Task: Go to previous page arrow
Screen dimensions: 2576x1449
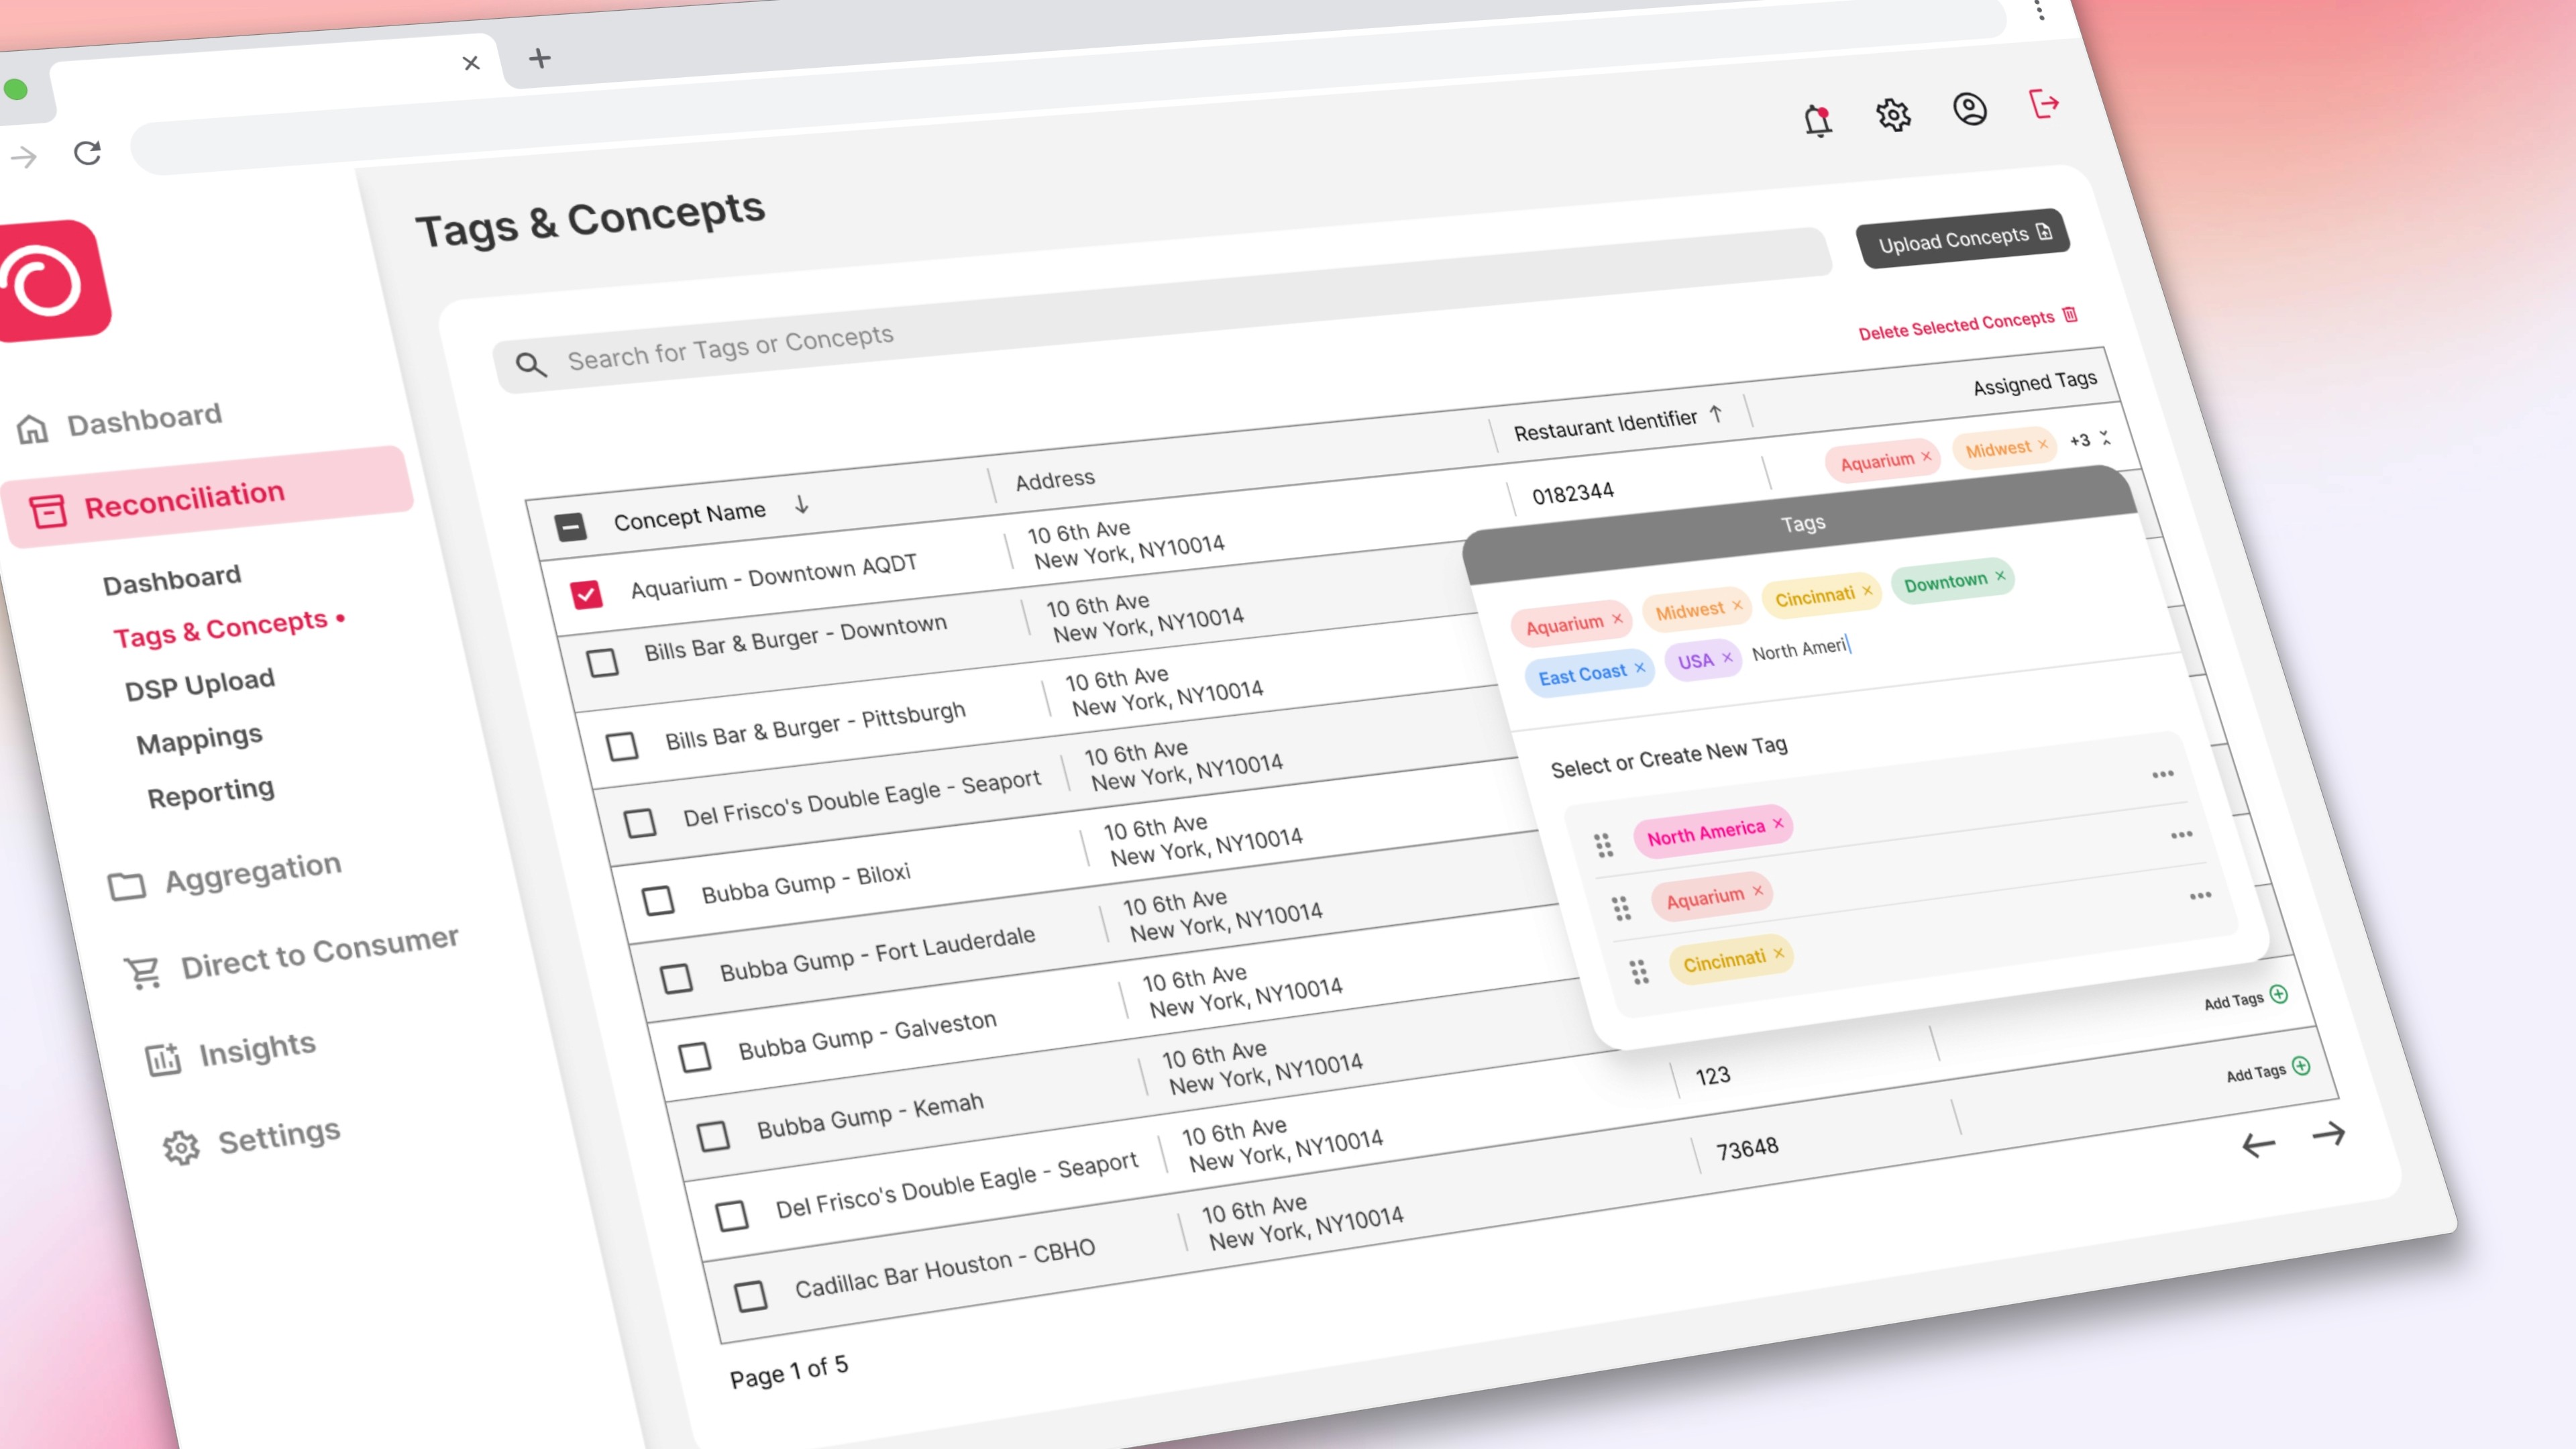Action: click(x=2258, y=1144)
